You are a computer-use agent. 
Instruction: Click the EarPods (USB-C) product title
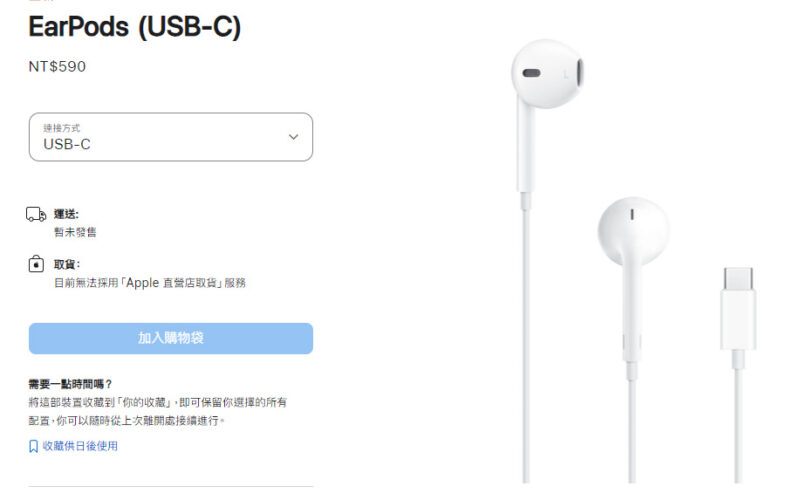pos(135,27)
